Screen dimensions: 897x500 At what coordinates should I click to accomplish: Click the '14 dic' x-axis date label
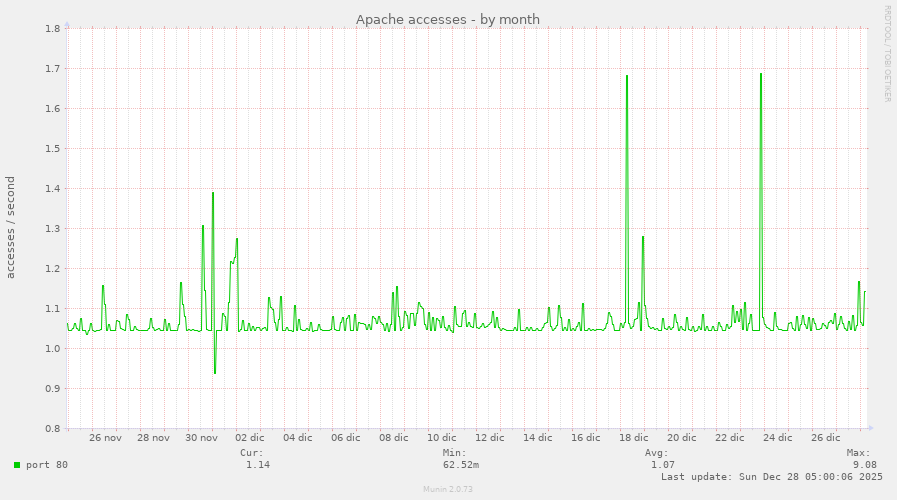[x=538, y=438]
